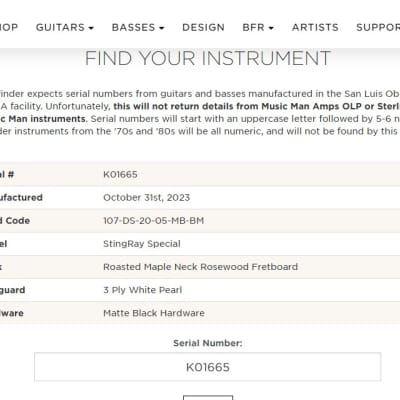Open the BASSES dropdown menu
The height and width of the screenshot is (400, 400).
pyautogui.click(x=138, y=27)
